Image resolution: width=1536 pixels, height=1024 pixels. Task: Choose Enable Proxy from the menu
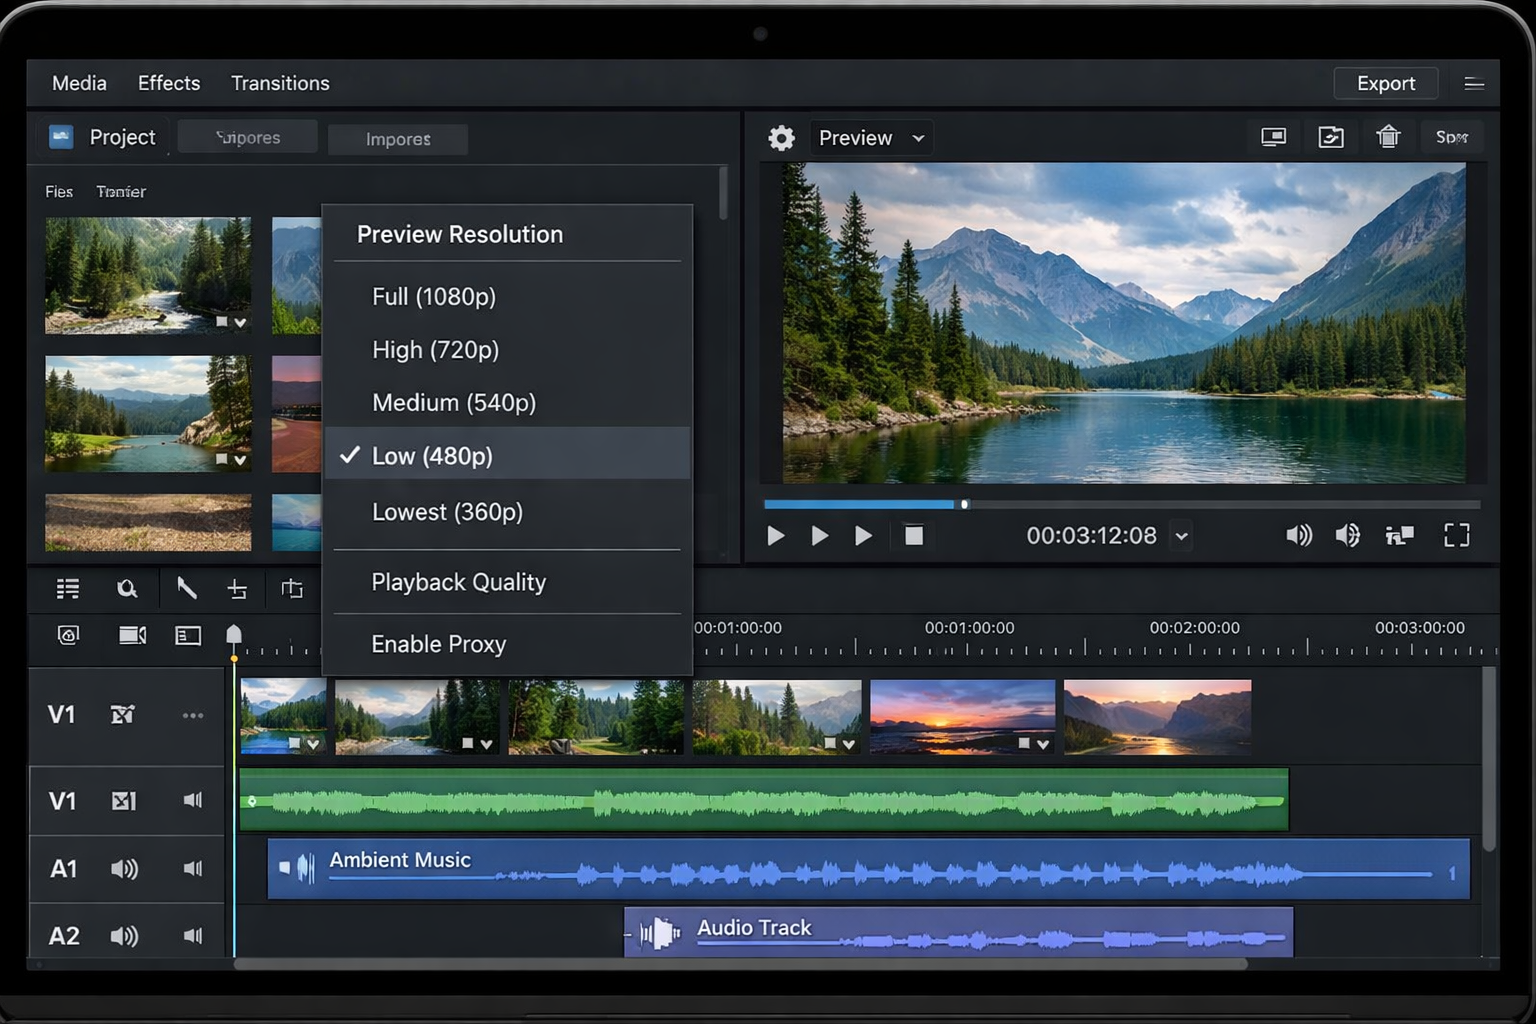(x=439, y=645)
